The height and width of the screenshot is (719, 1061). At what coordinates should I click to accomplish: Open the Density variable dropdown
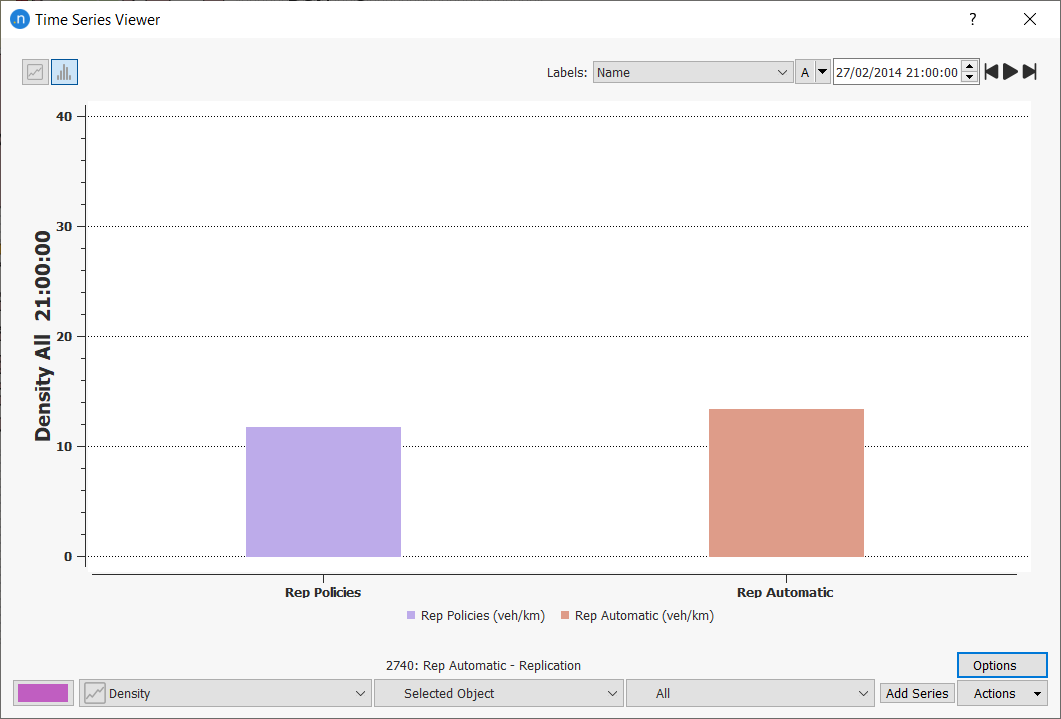(225, 693)
